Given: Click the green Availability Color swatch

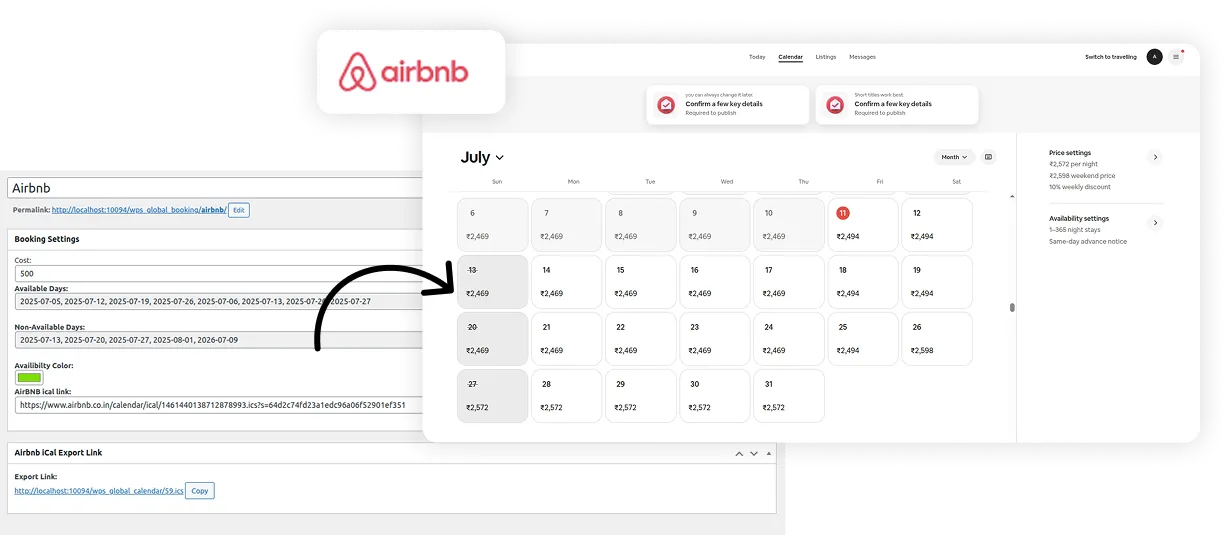Looking at the screenshot, I should coord(29,377).
